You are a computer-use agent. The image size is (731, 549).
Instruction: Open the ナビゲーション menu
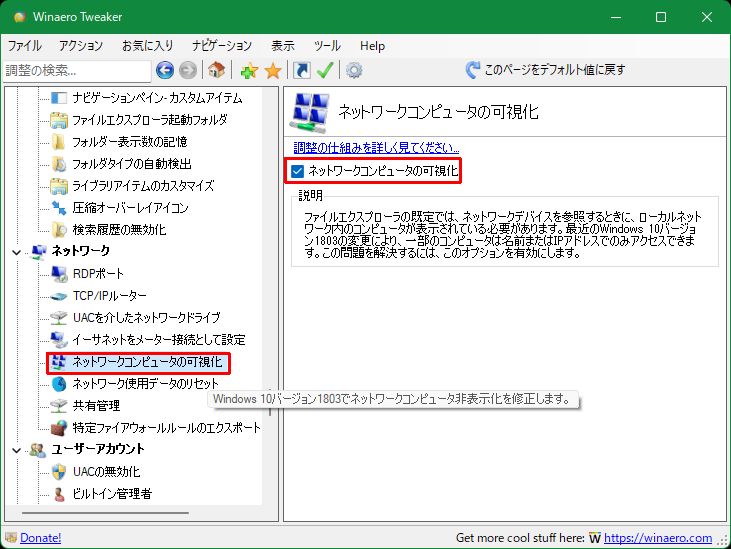(x=222, y=46)
